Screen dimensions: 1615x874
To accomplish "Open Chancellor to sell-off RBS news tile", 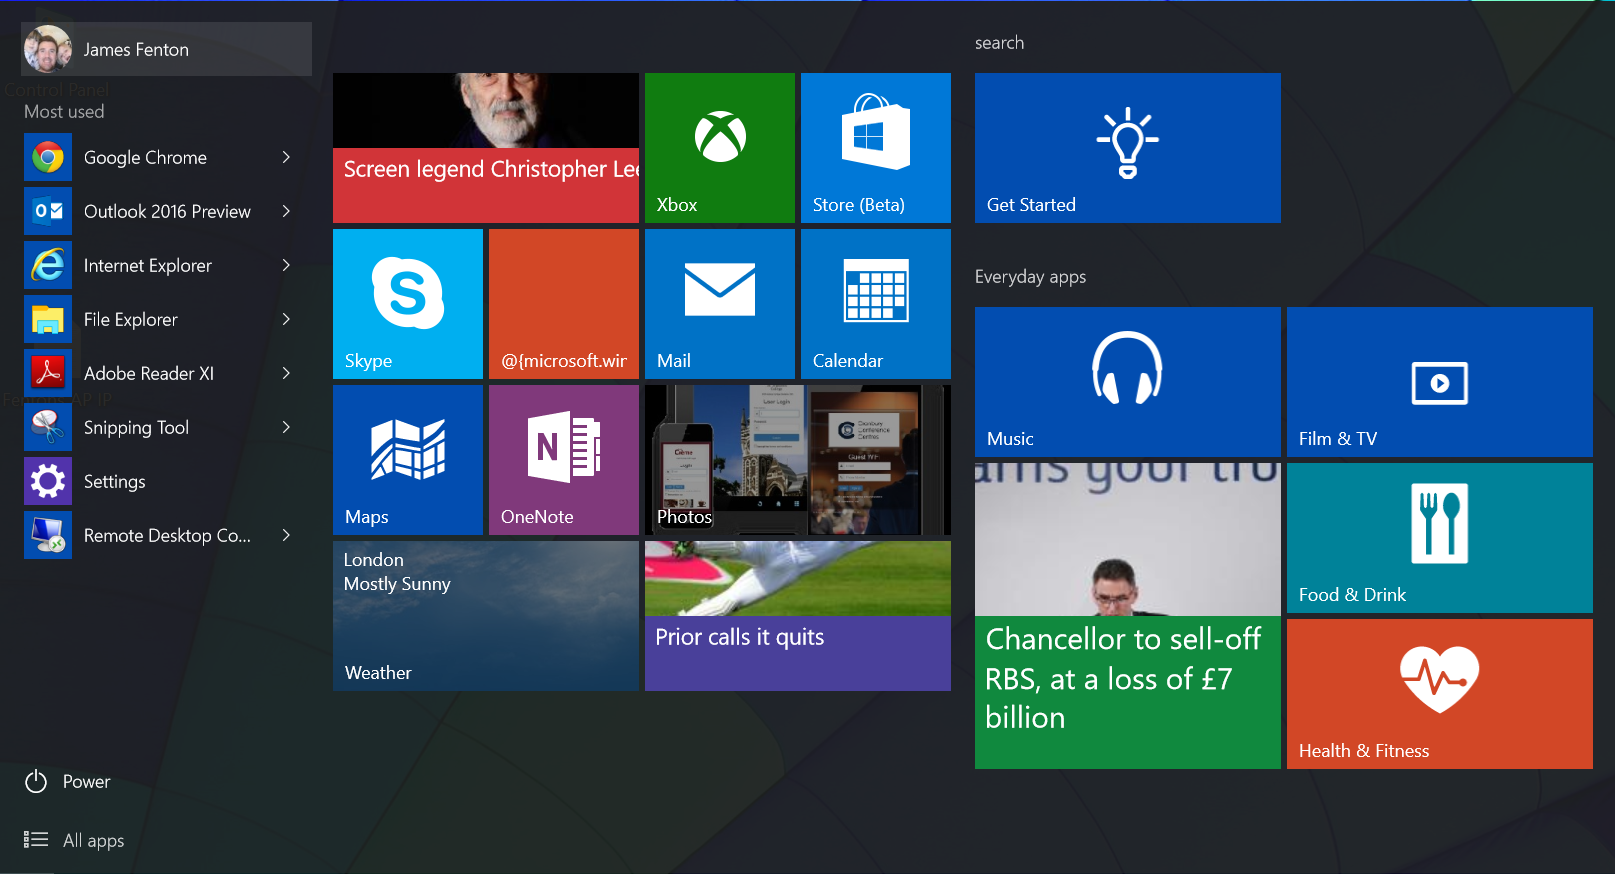I will (x=1128, y=616).
